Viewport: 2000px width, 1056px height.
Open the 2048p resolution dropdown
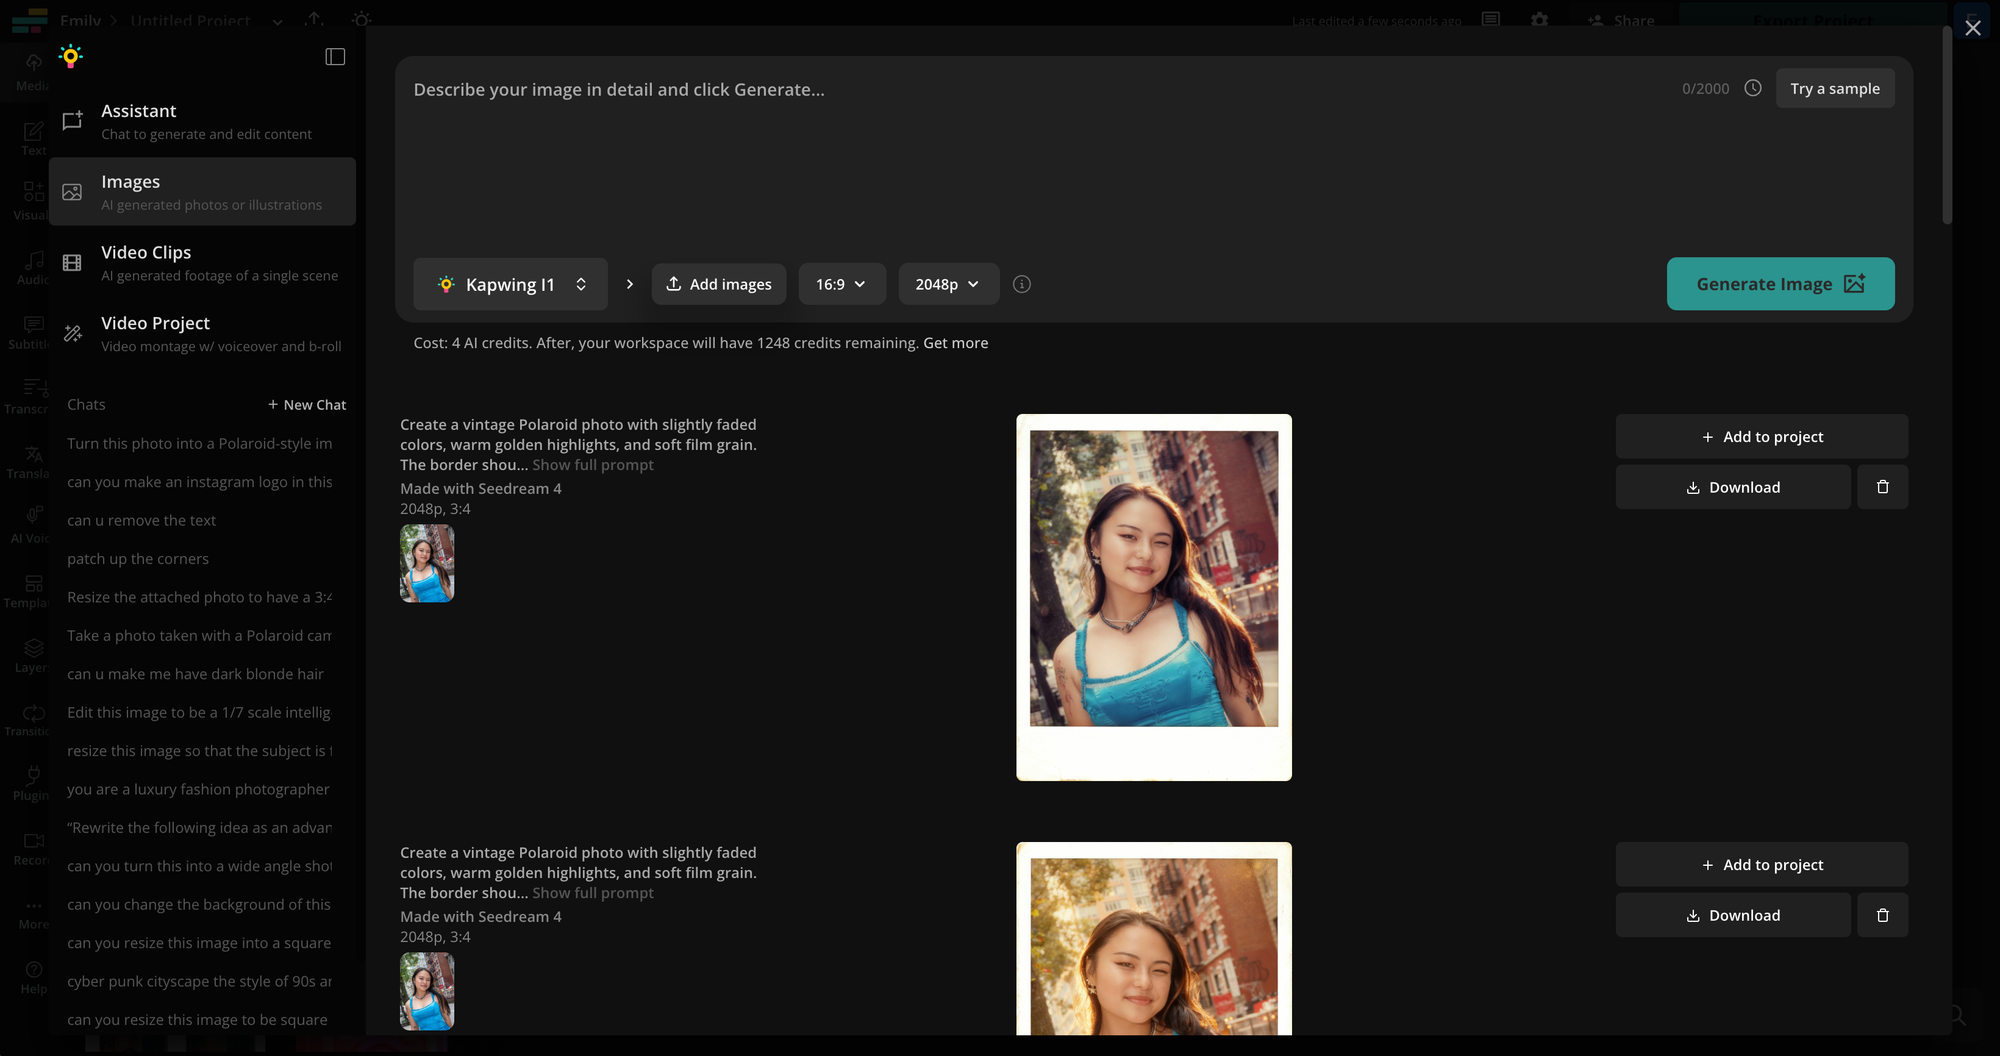point(948,284)
